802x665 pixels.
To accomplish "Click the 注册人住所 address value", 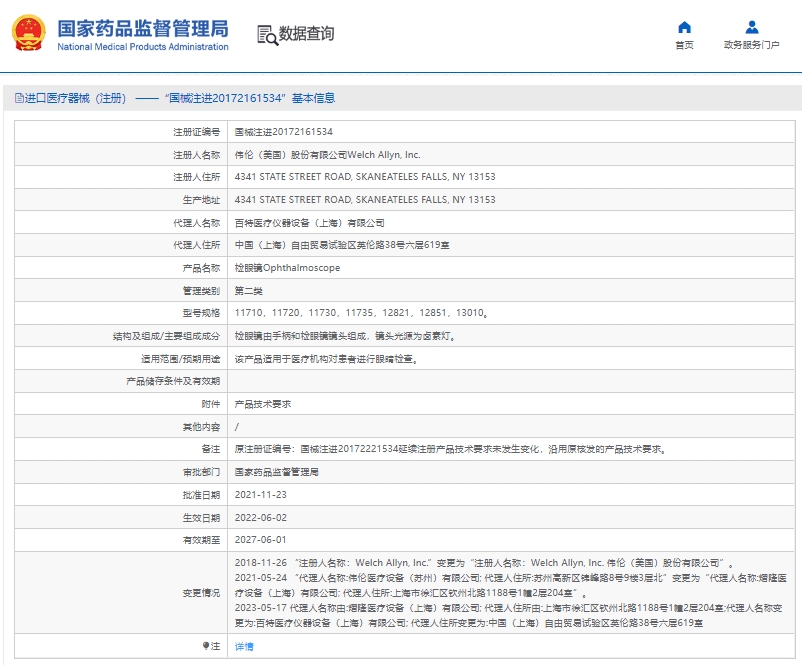I will tap(365, 177).
